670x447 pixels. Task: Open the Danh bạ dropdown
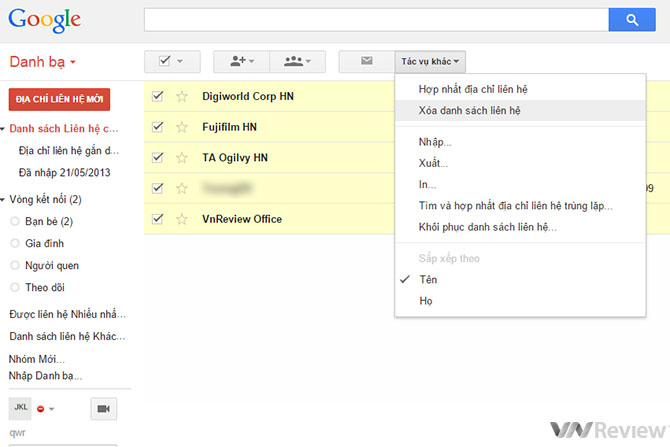[42, 62]
